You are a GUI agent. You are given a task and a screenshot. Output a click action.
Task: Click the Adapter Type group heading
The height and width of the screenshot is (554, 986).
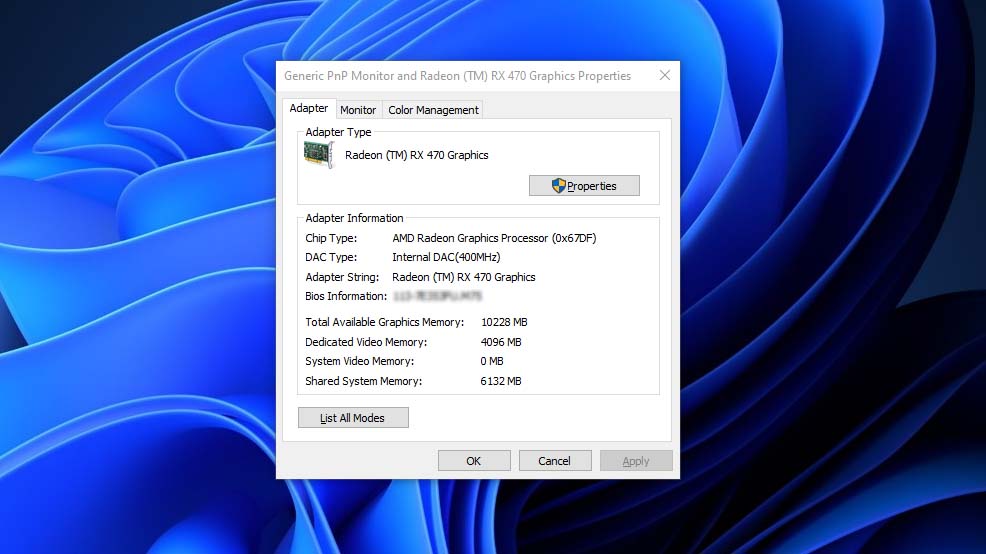(x=338, y=132)
